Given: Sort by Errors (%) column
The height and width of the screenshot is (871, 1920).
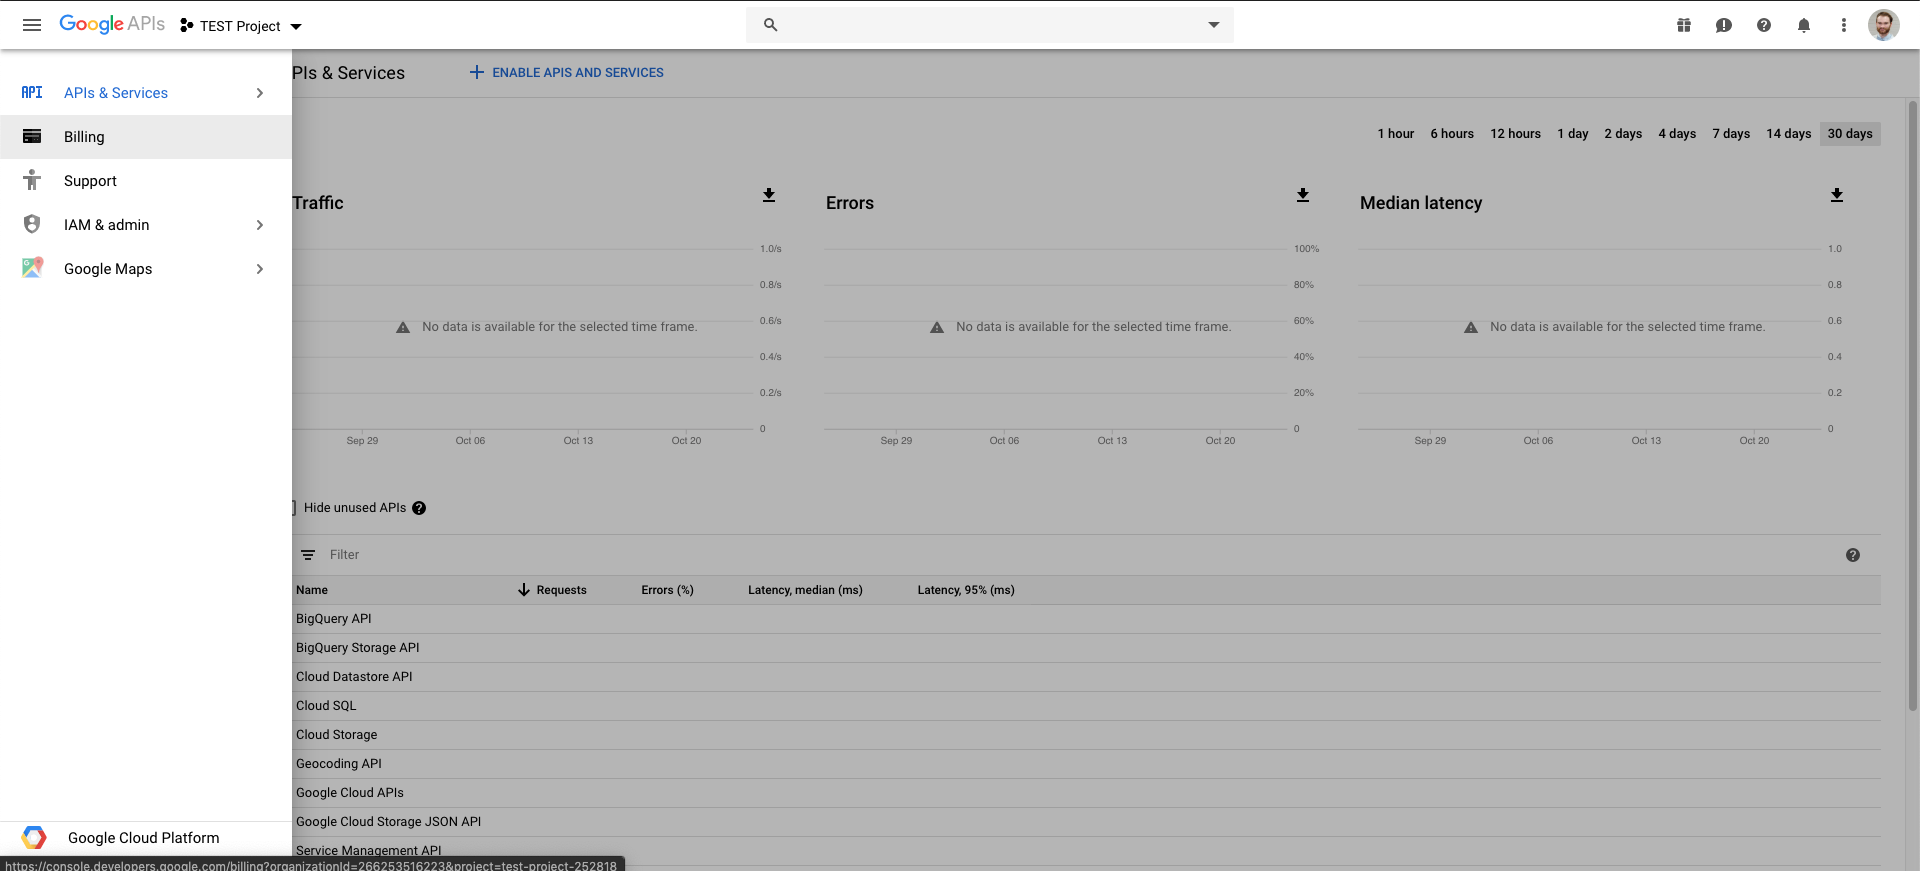Looking at the screenshot, I should pos(668,590).
